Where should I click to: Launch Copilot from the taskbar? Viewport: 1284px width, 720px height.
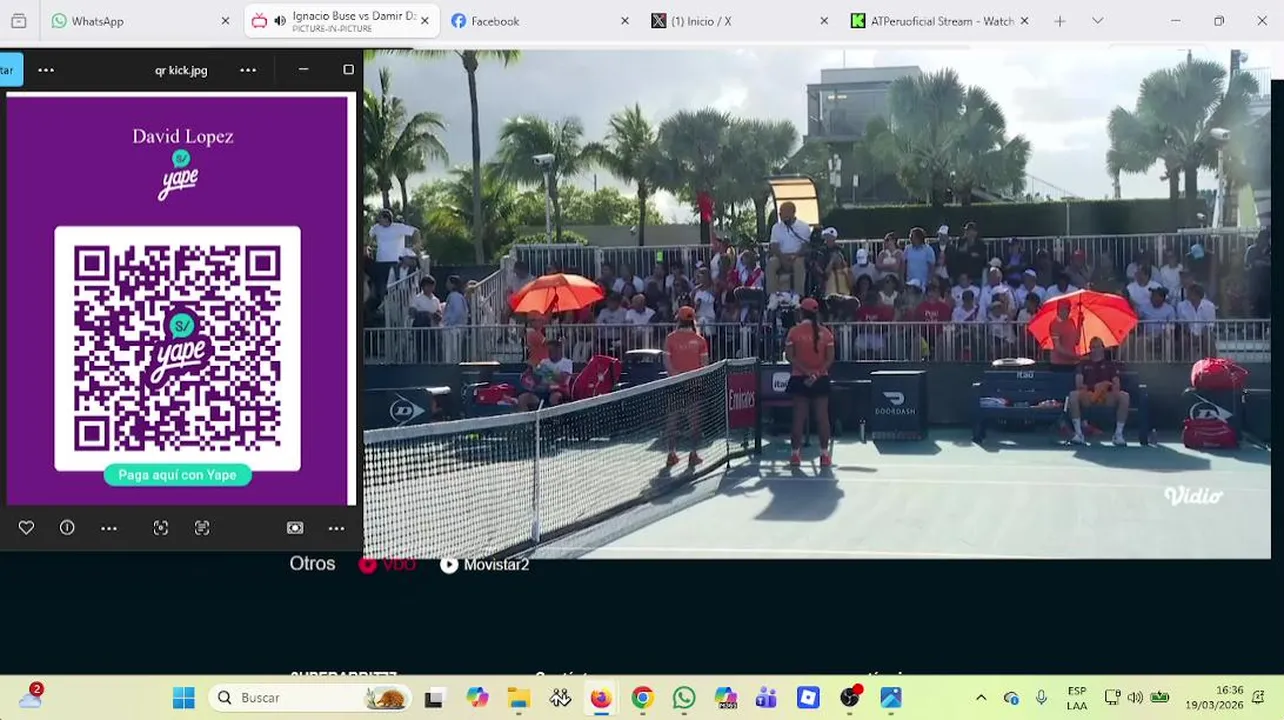(x=477, y=698)
